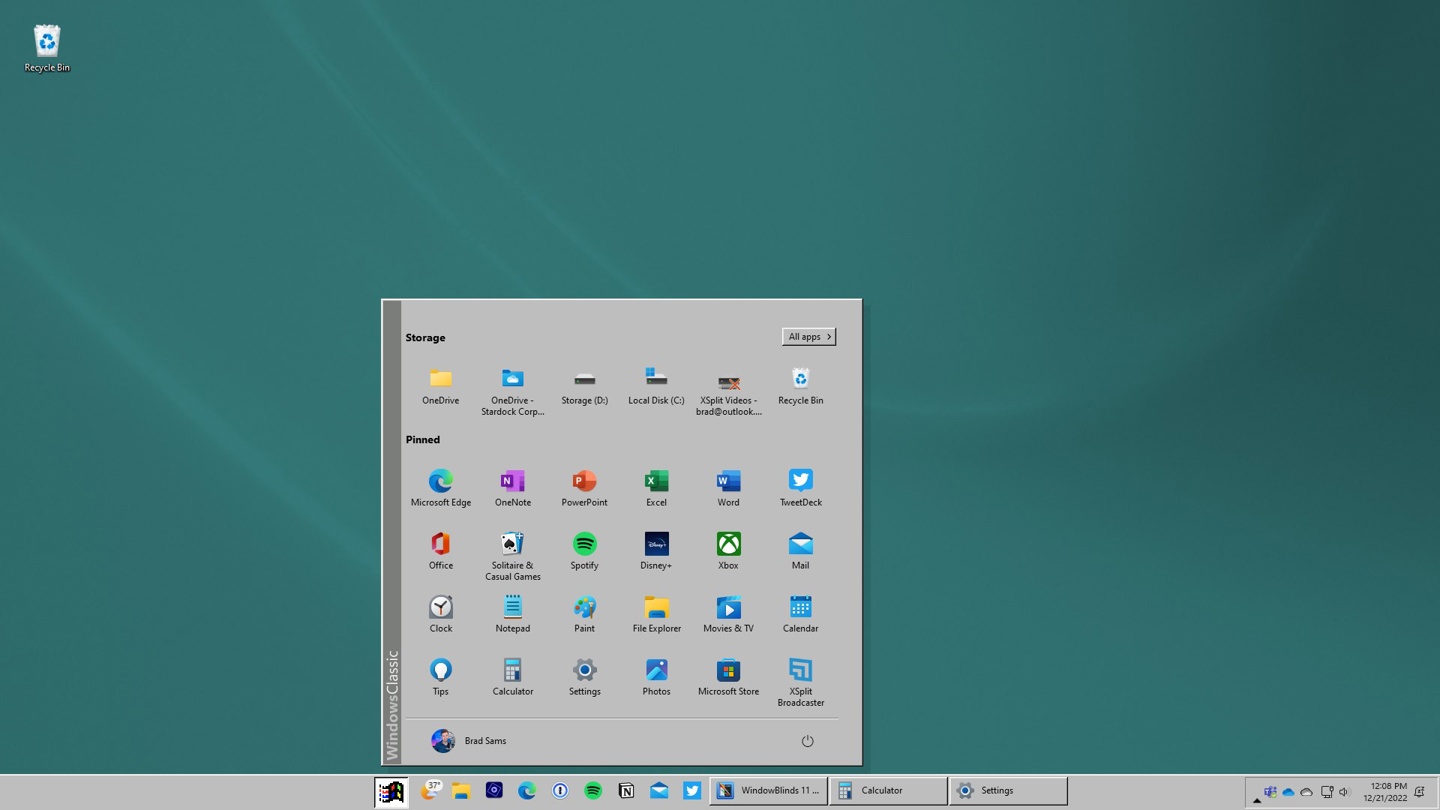The height and width of the screenshot is (810, 1440).
Task: Expand hidden icons in the system tray
Action: pyautogui.click(x=1257, y=797)
